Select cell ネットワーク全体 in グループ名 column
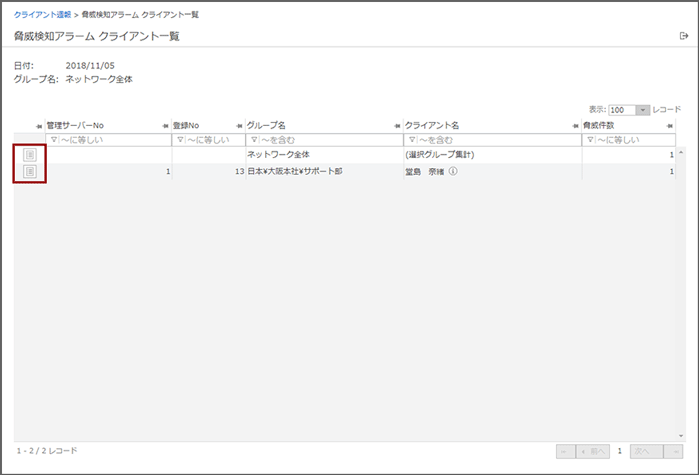Image resolution: width=699 pixels, height=475 pixels. (279, 155)
